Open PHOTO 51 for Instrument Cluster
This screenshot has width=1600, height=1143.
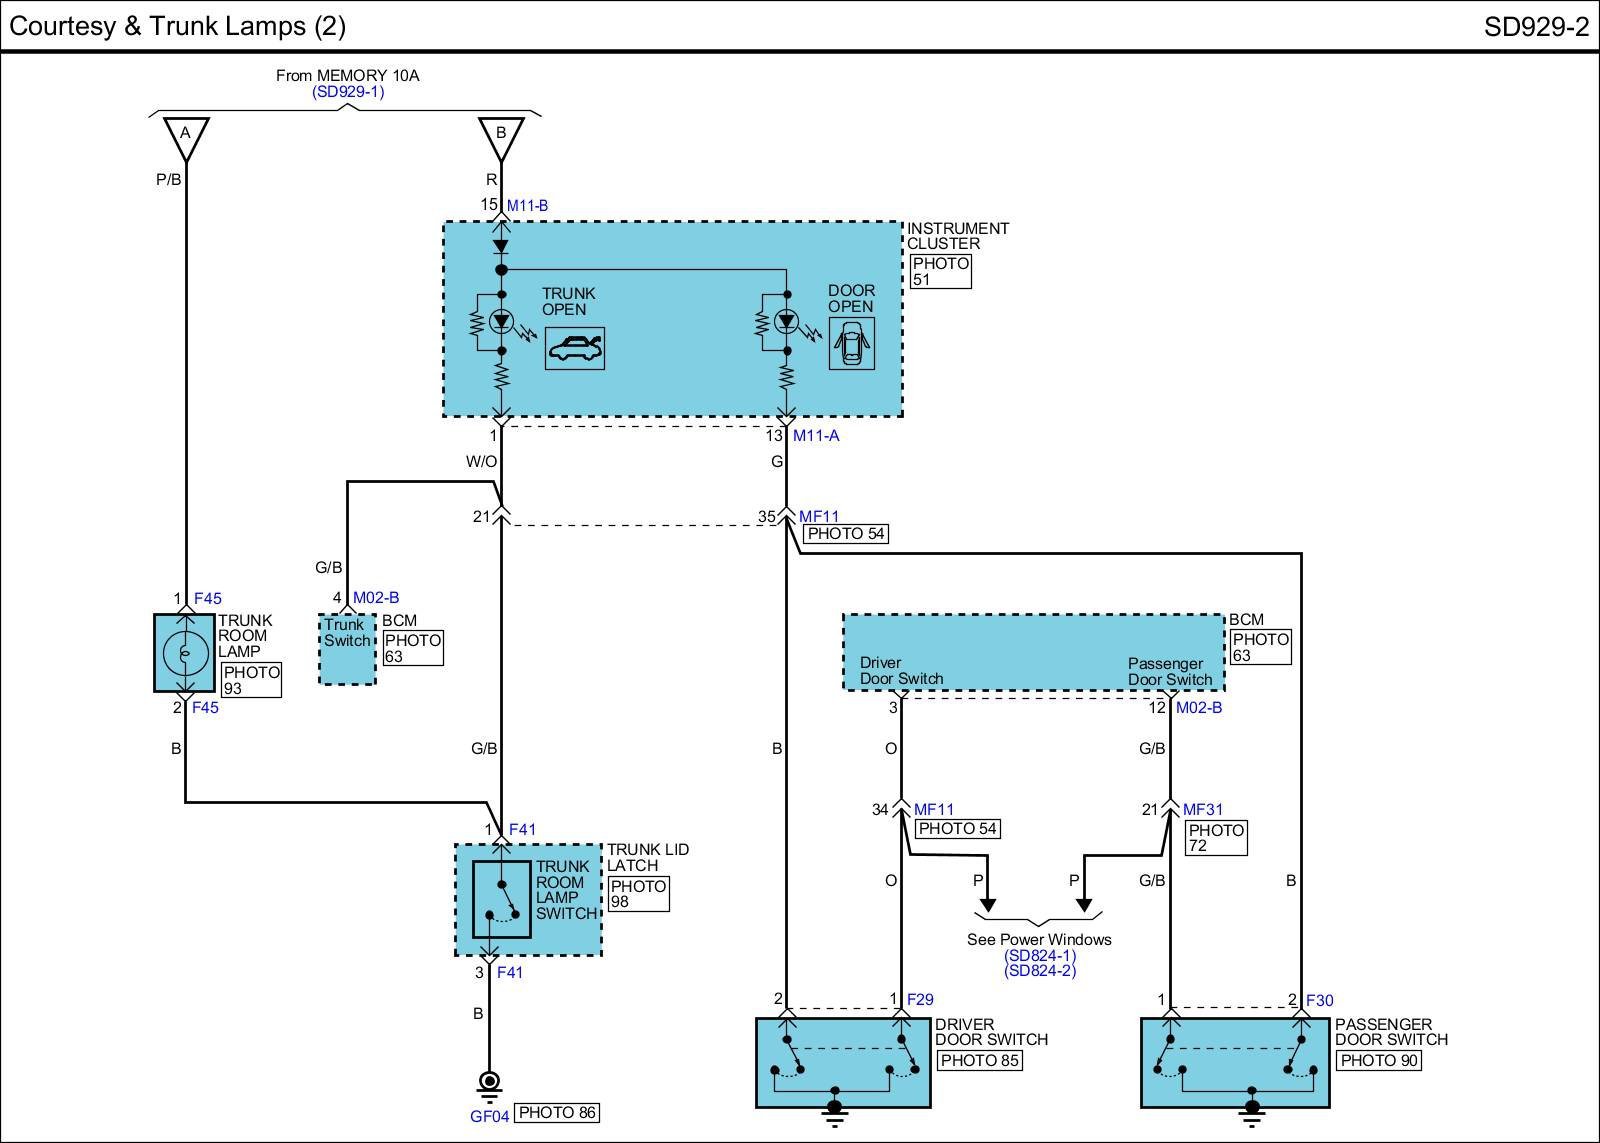pos(940,271)
